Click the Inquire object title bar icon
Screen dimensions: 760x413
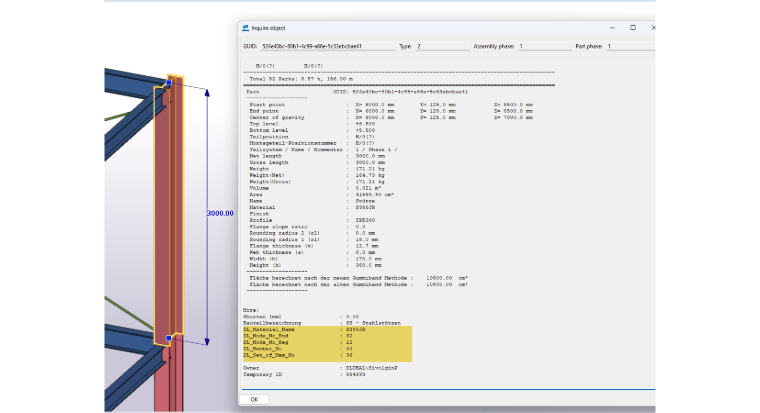pyautogui.click(x=245, y=28)
